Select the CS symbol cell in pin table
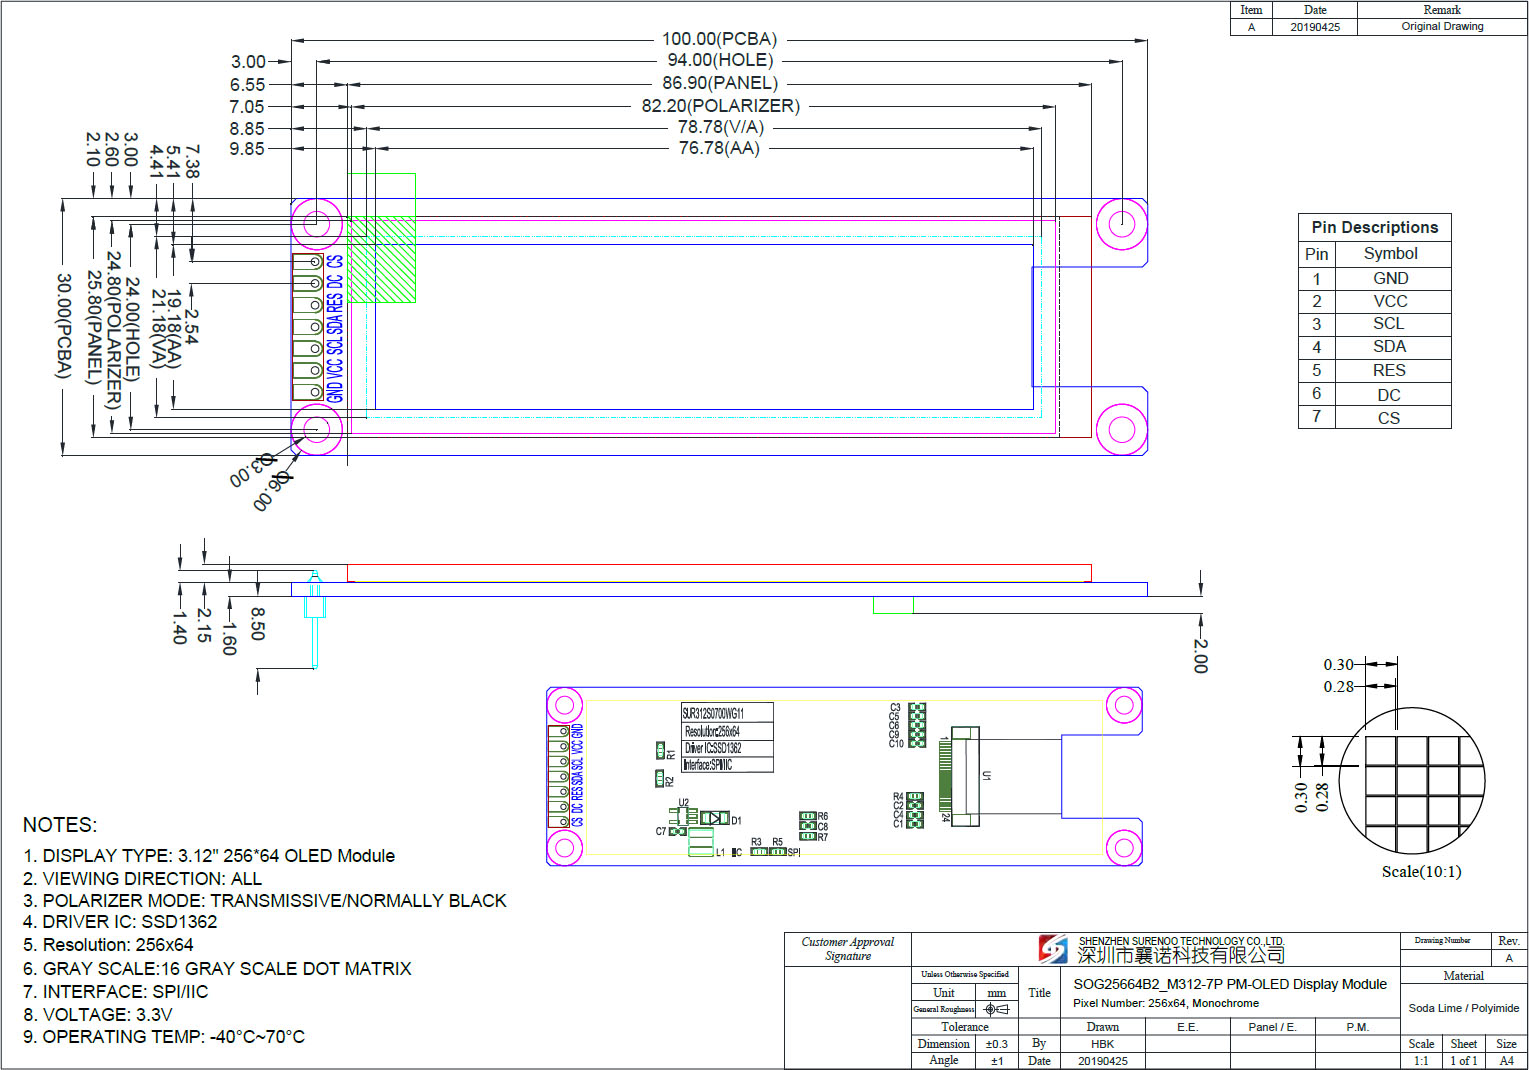Image resolution: width=1529 pixels, height=1070 pixels. [x=1389, y=418]
